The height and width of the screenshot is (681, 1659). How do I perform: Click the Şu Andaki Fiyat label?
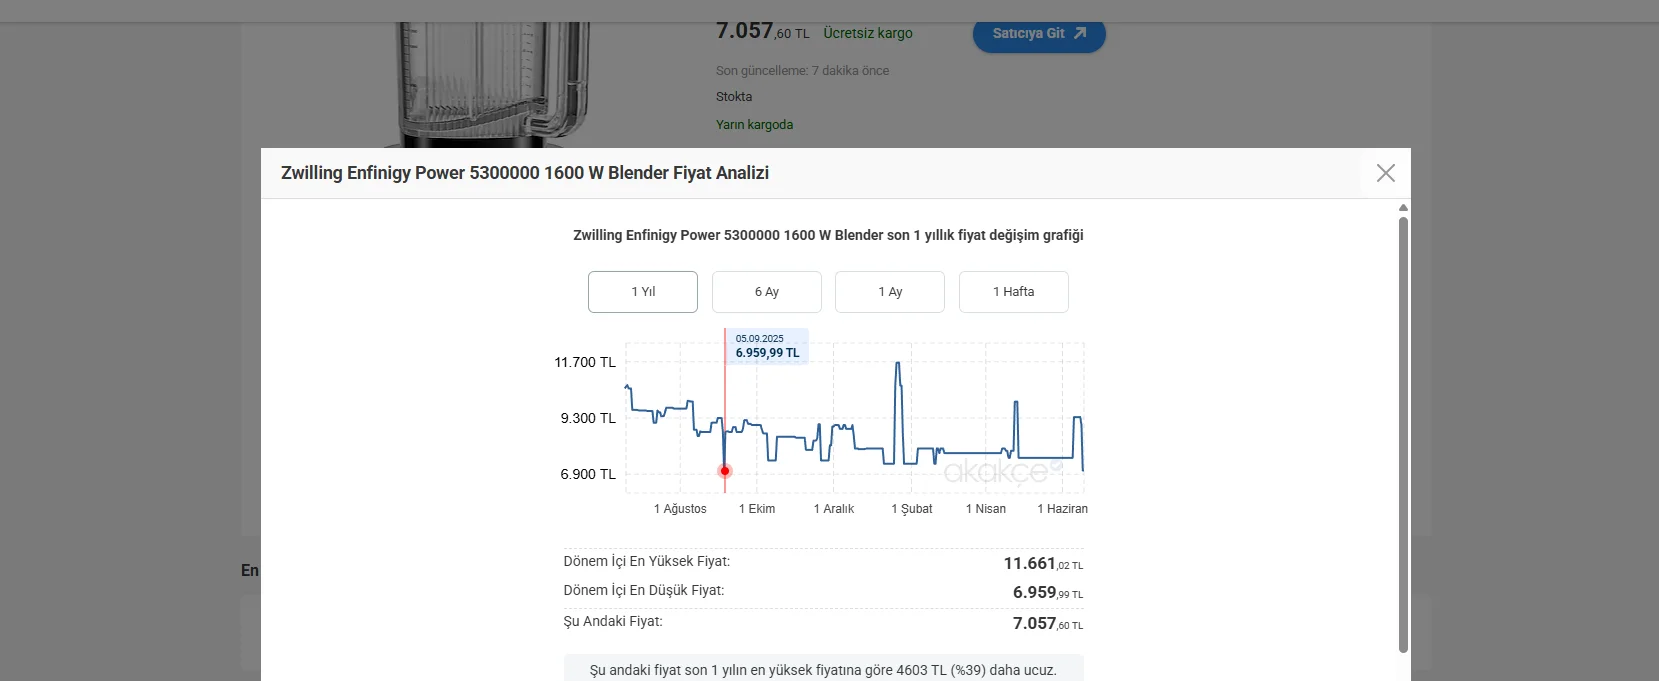[x=613, y=621]
